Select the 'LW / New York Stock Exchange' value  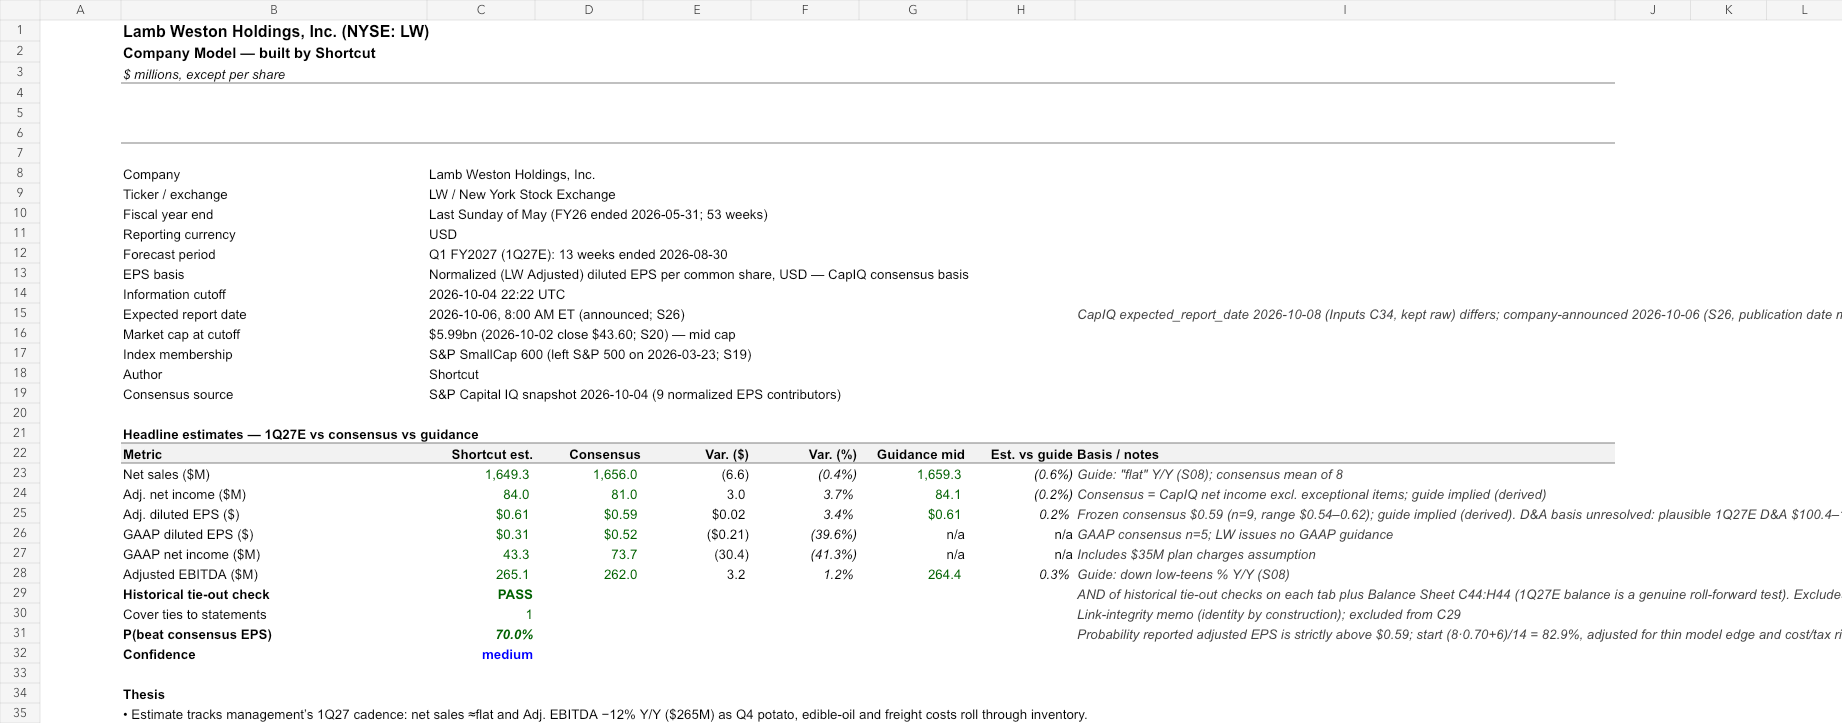tap(522, 195)
